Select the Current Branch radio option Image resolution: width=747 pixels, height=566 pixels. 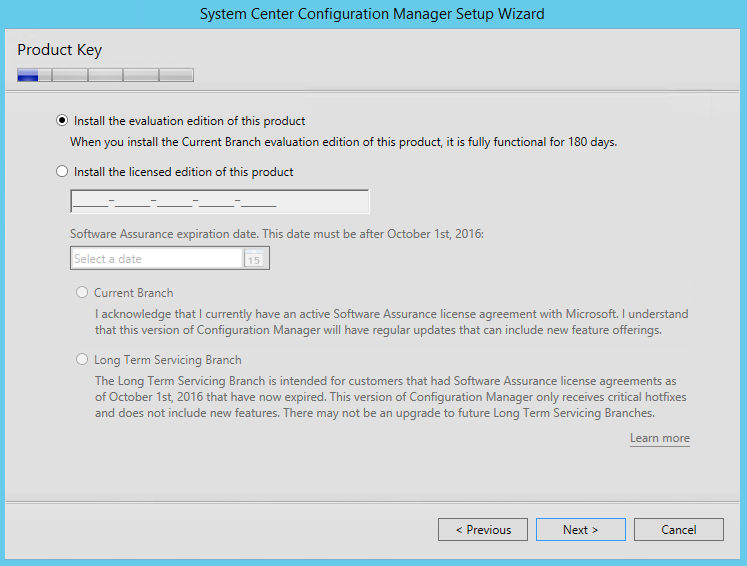(x=82, y=292)
